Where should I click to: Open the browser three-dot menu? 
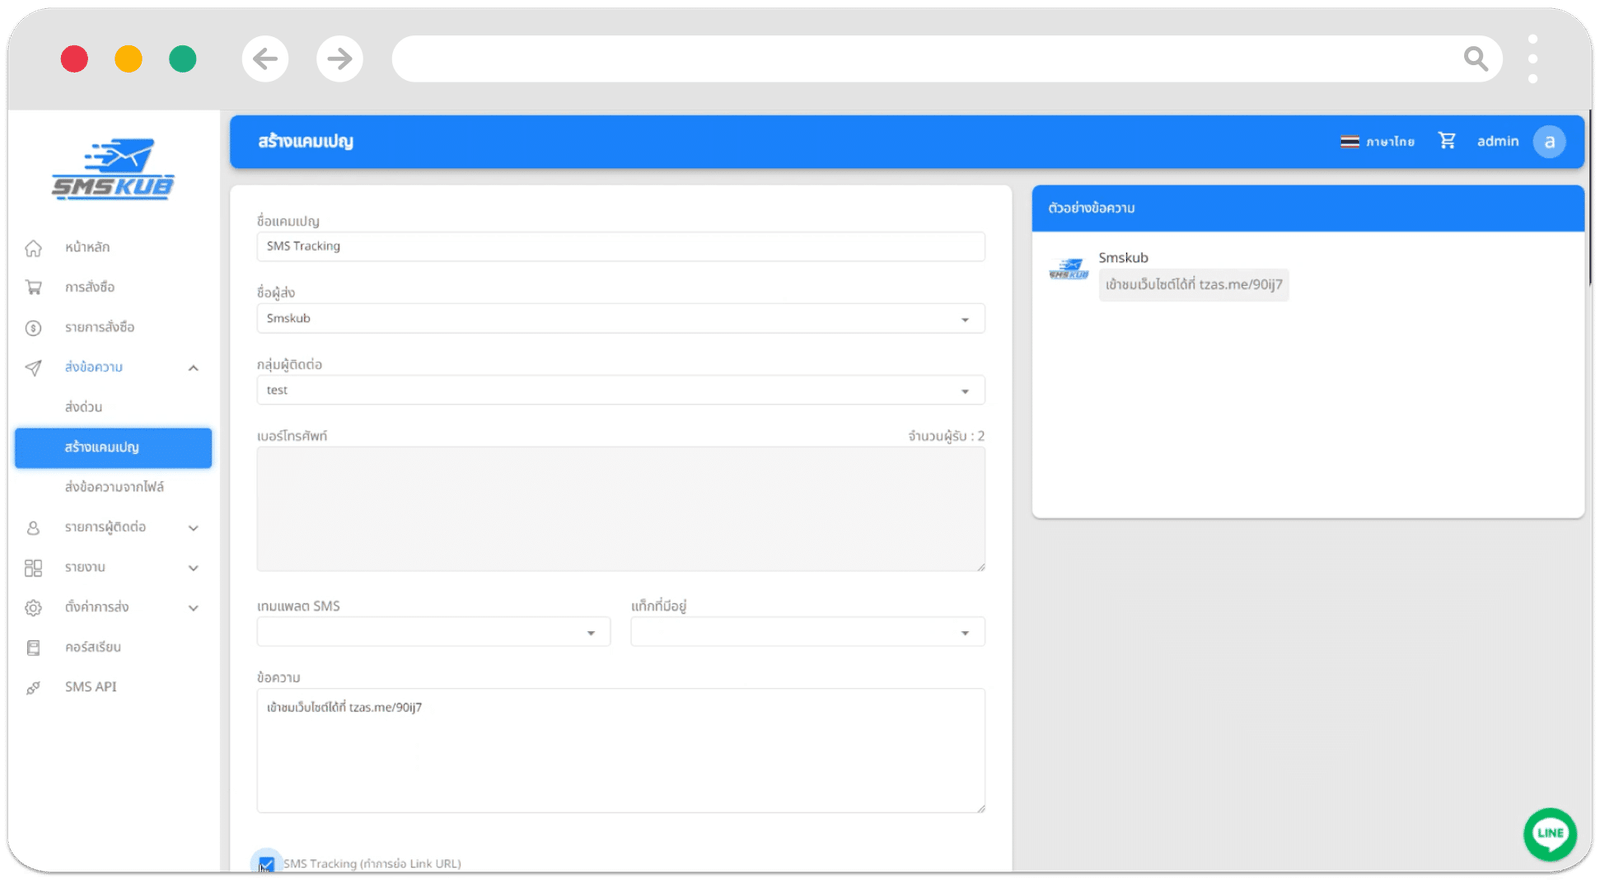tap(1532, 59)
